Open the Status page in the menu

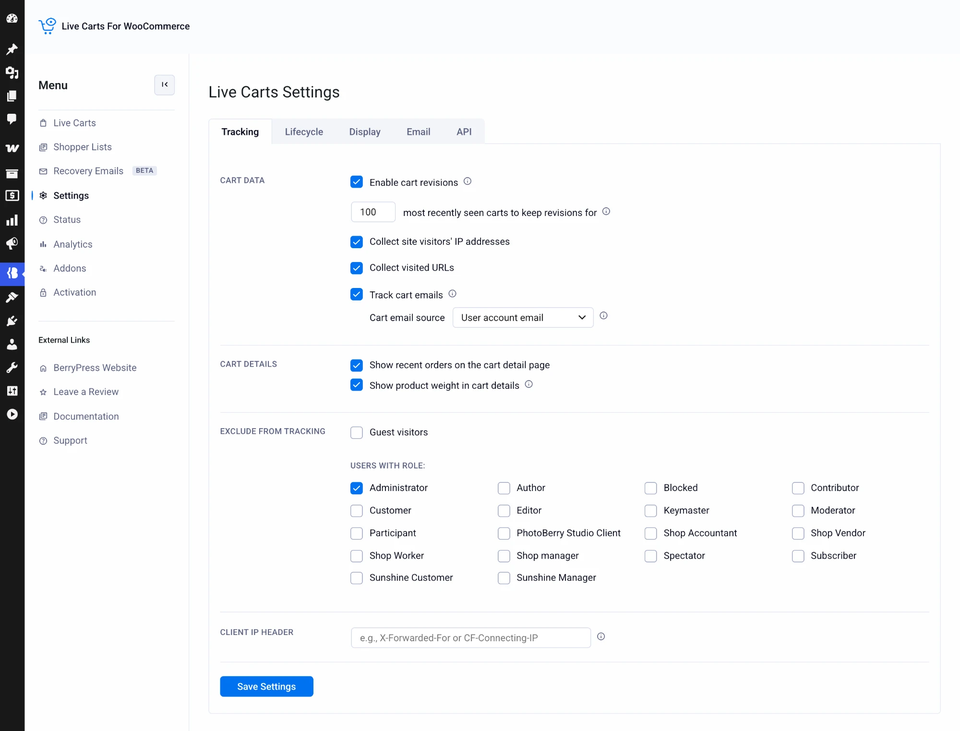coord(67,220)
